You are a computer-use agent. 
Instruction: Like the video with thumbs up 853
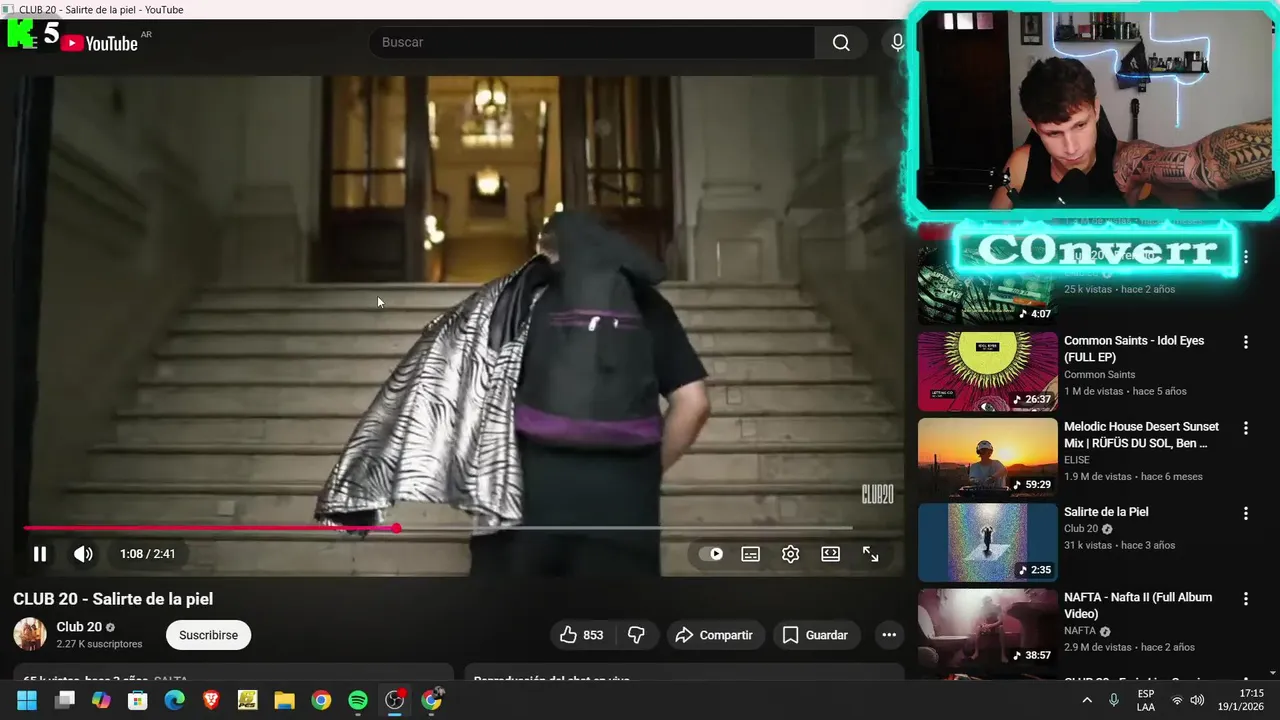tap(581, 635)
